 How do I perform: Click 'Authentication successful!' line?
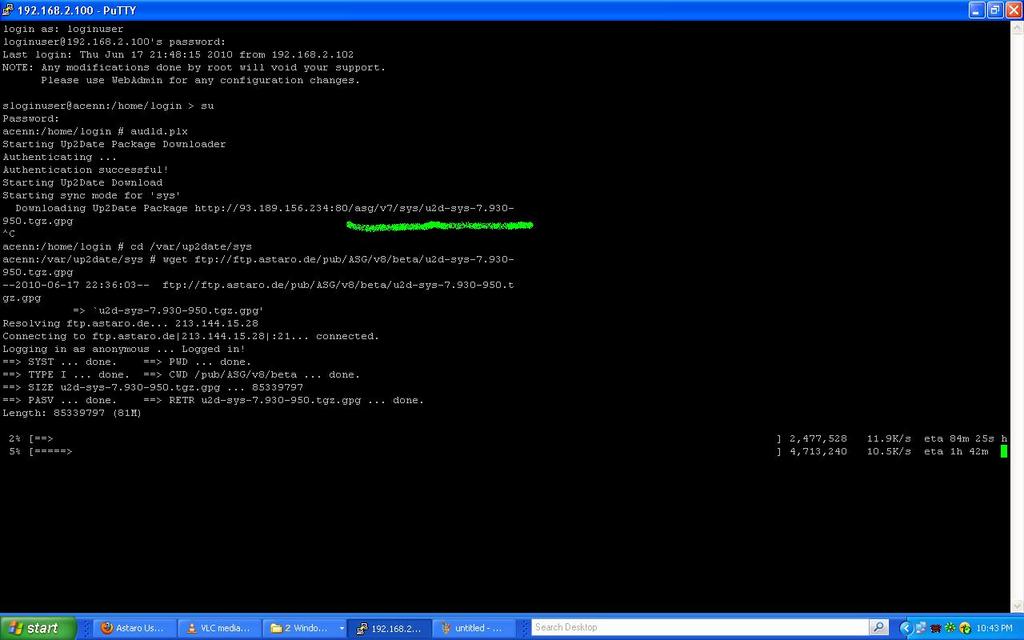click(86, 170)
